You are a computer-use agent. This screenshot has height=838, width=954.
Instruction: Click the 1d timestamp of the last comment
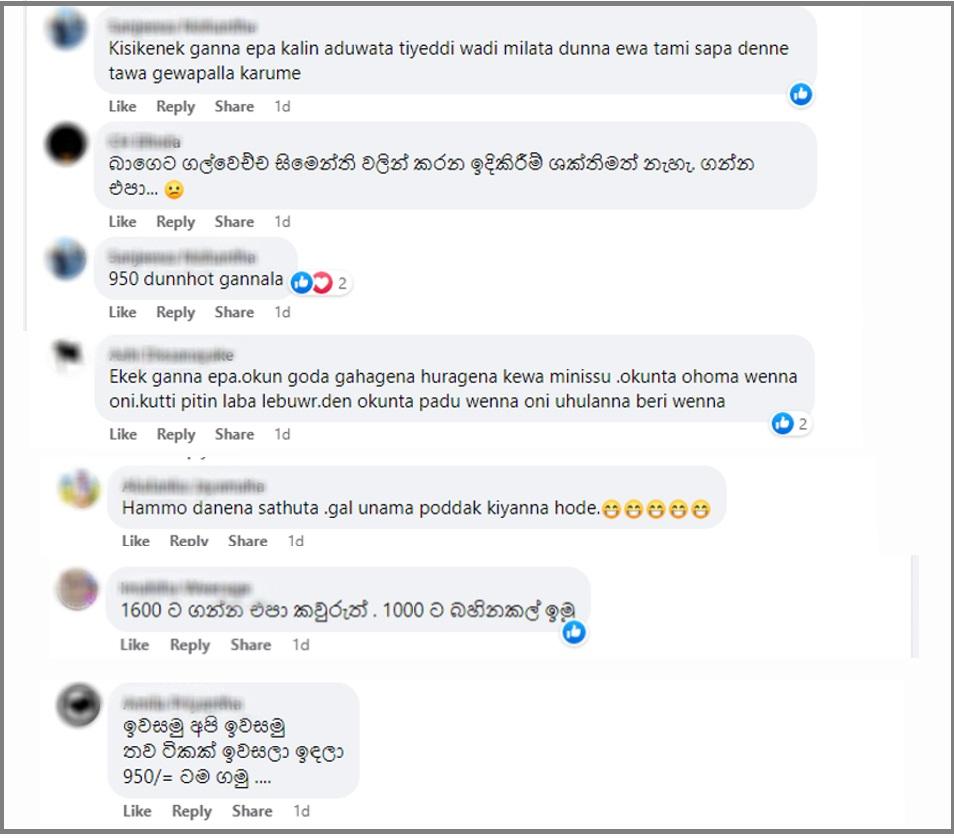coord(301,811)
